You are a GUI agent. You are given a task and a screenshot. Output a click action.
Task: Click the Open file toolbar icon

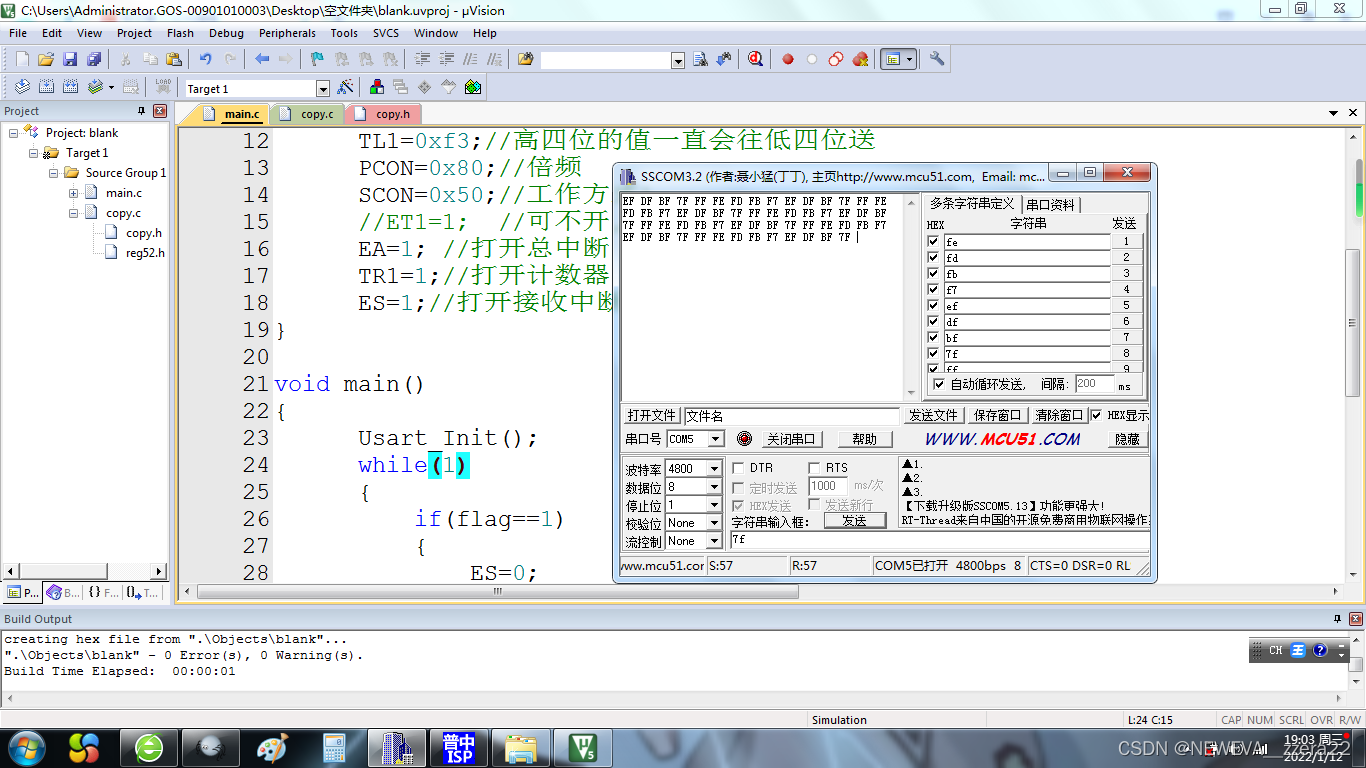(46, 59)
